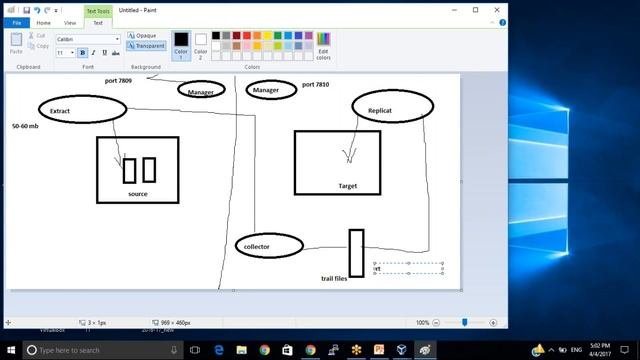Pick the red color swatch
The image size is (640, 360).
click(x=247, y=36)
